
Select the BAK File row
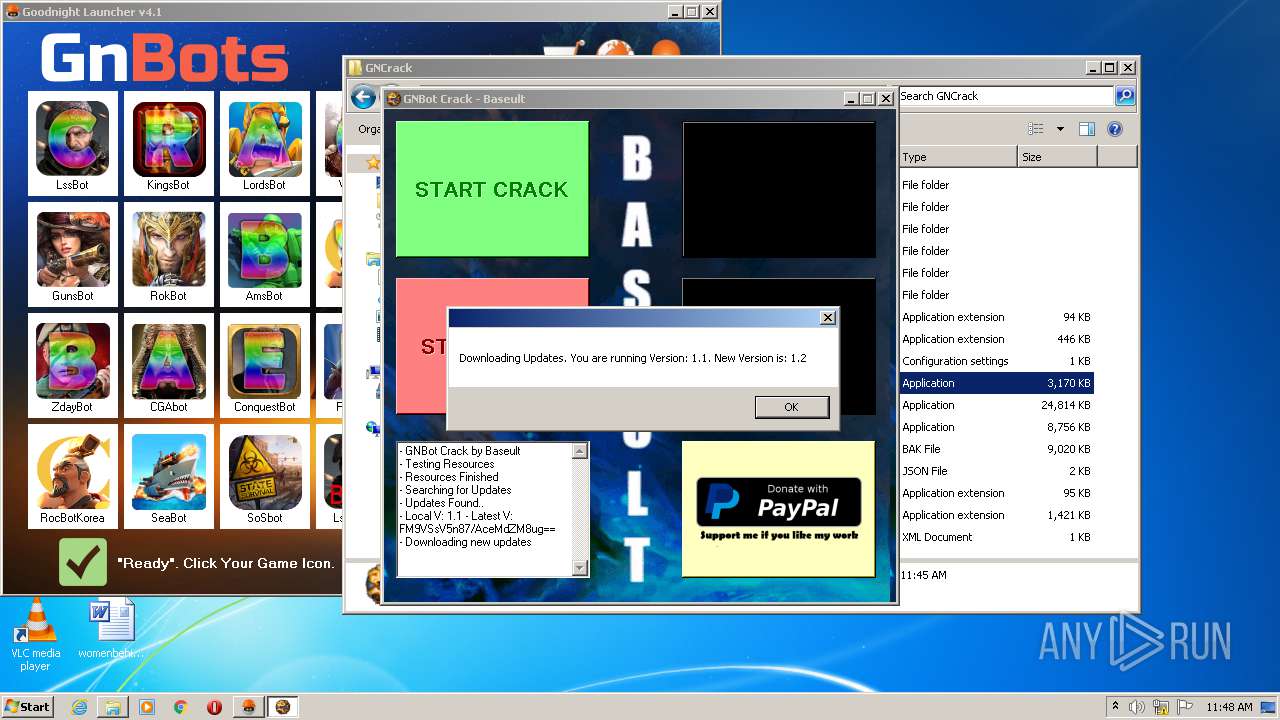996,449
